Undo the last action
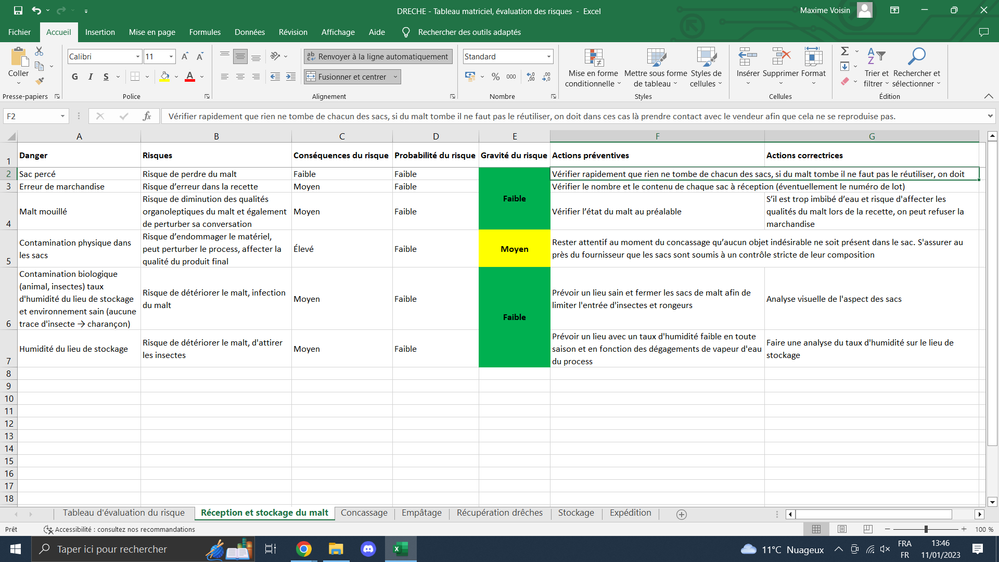 pos(36,11)
